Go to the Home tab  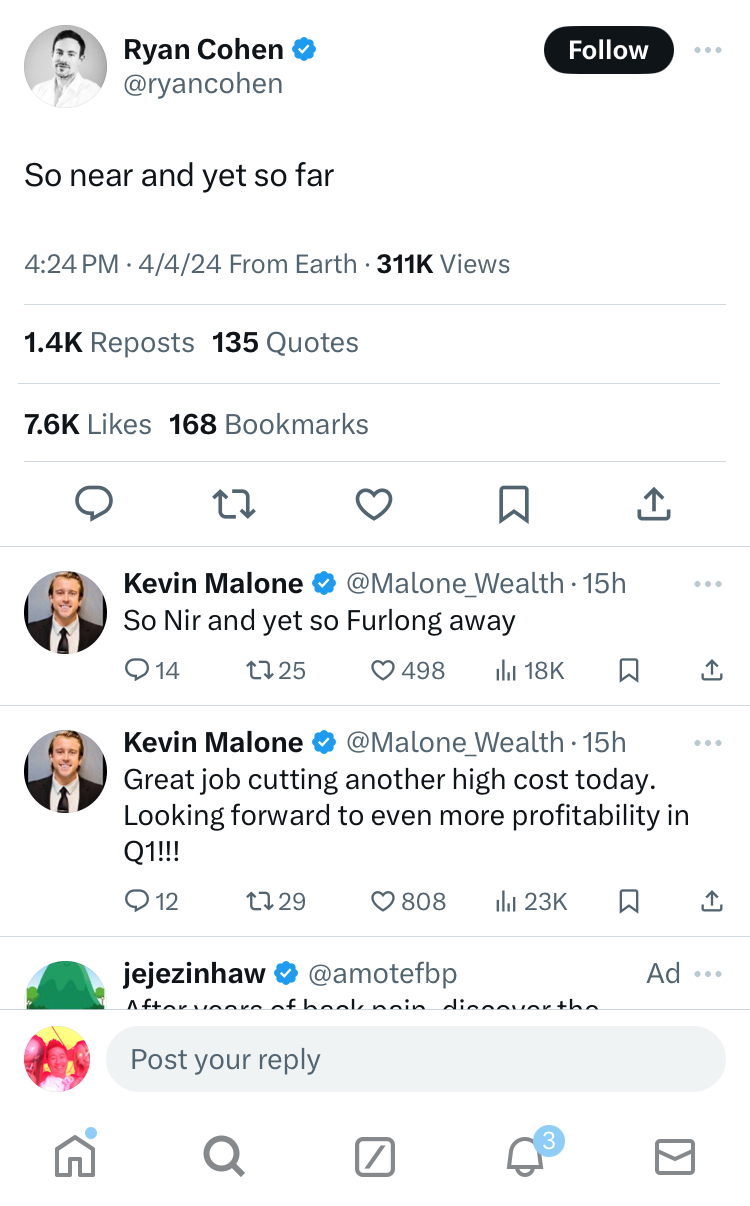point(75,1158)
